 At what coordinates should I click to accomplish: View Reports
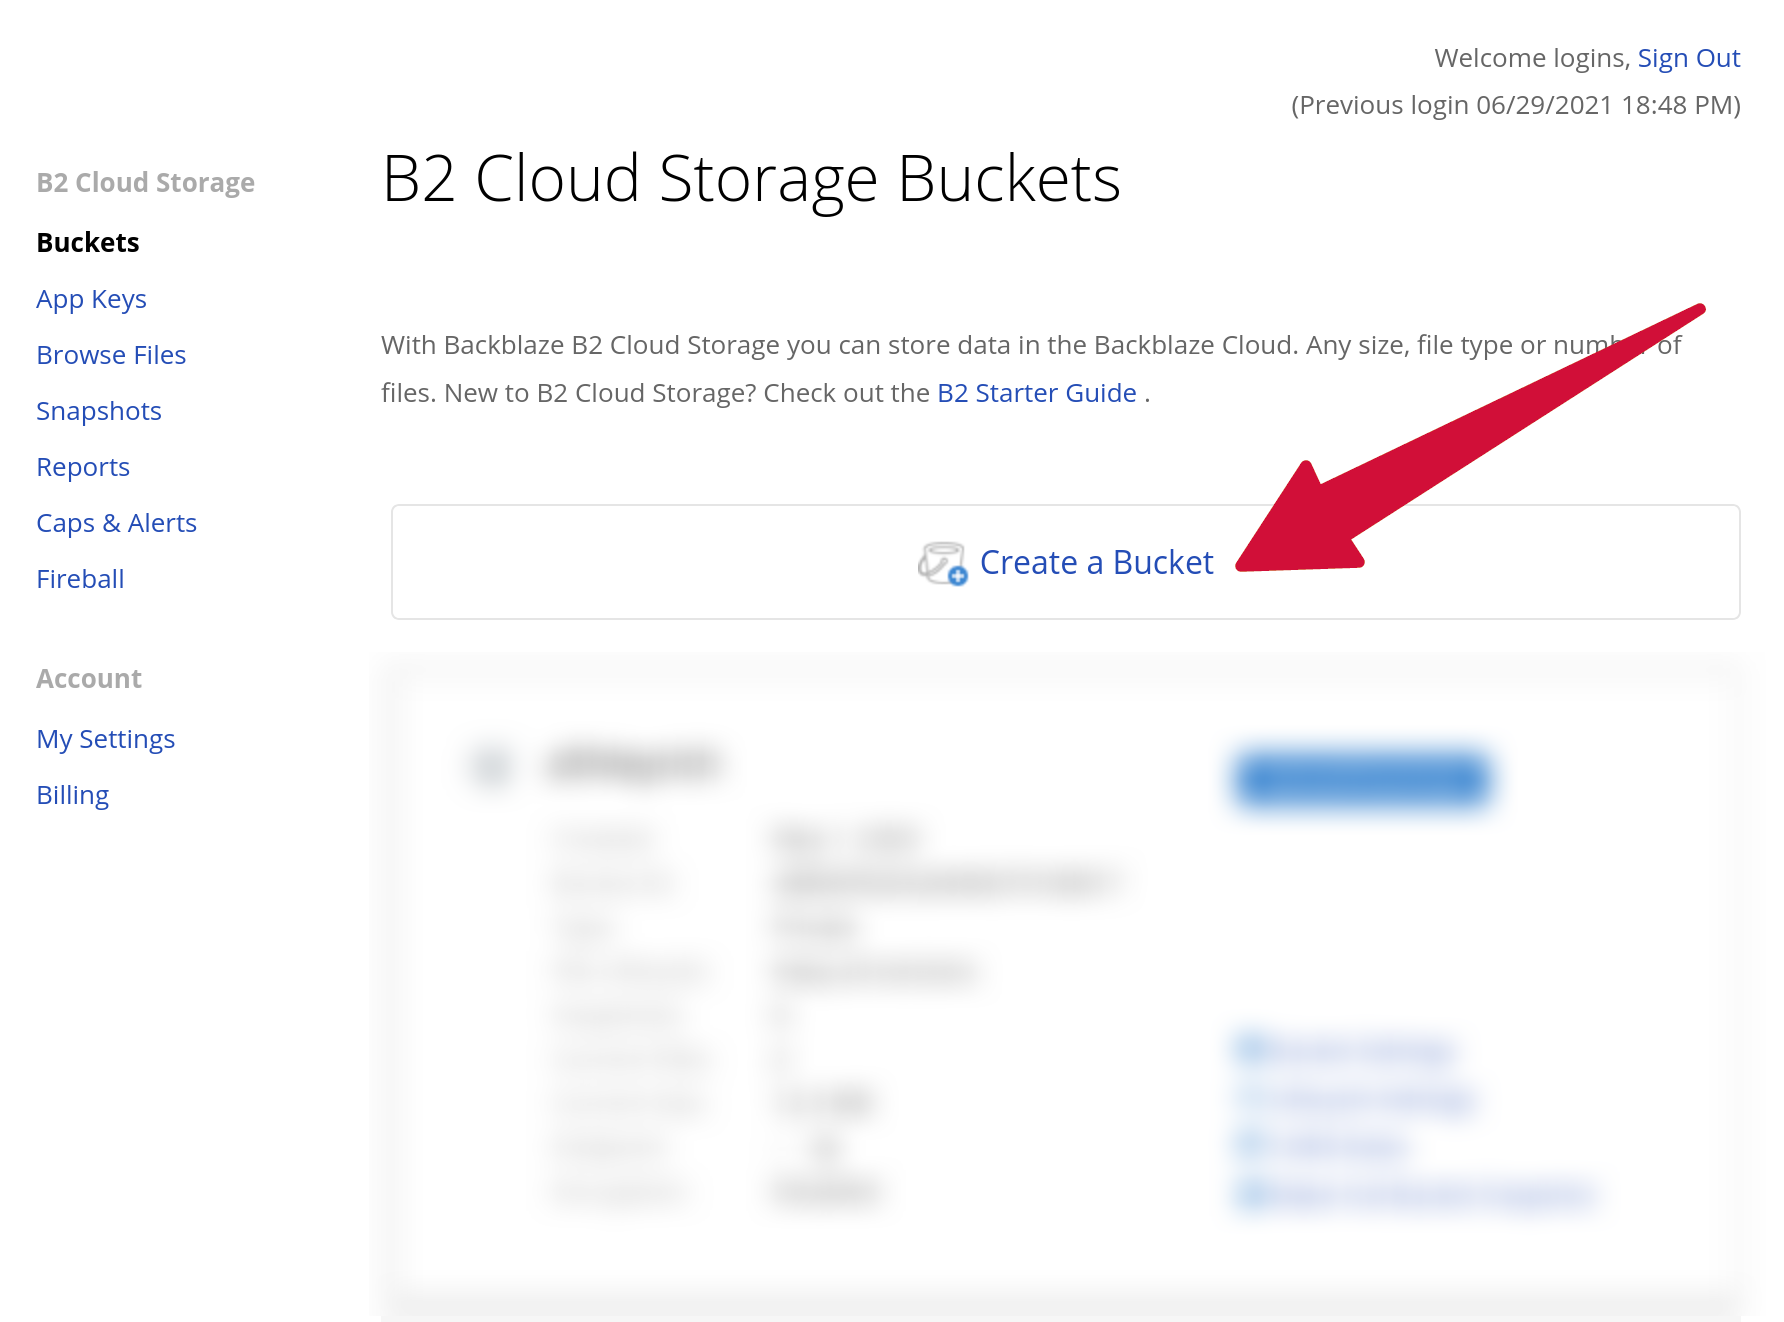[83, 466]
